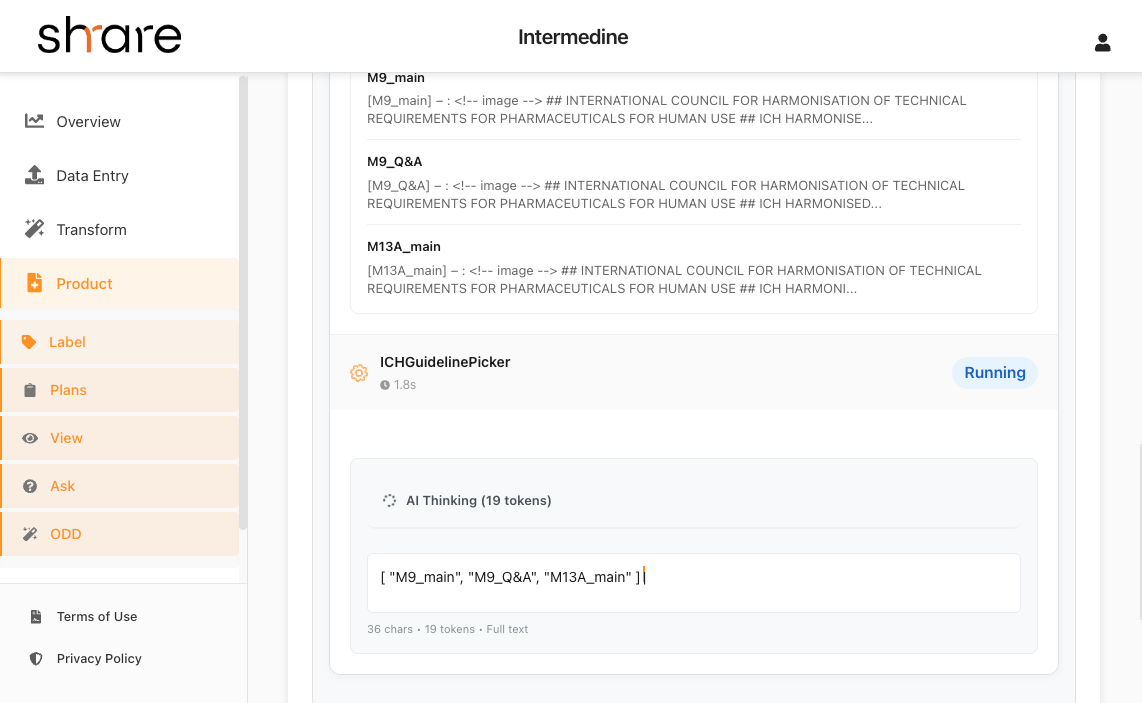
Task: Switch to the Product menu item
Action: point(85,283)
